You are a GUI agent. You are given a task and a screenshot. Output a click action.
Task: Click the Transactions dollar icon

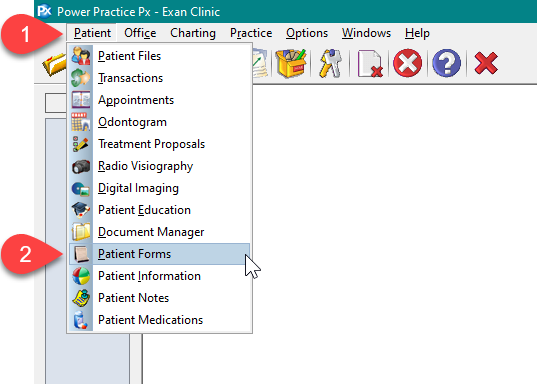[x=81, y=78]
